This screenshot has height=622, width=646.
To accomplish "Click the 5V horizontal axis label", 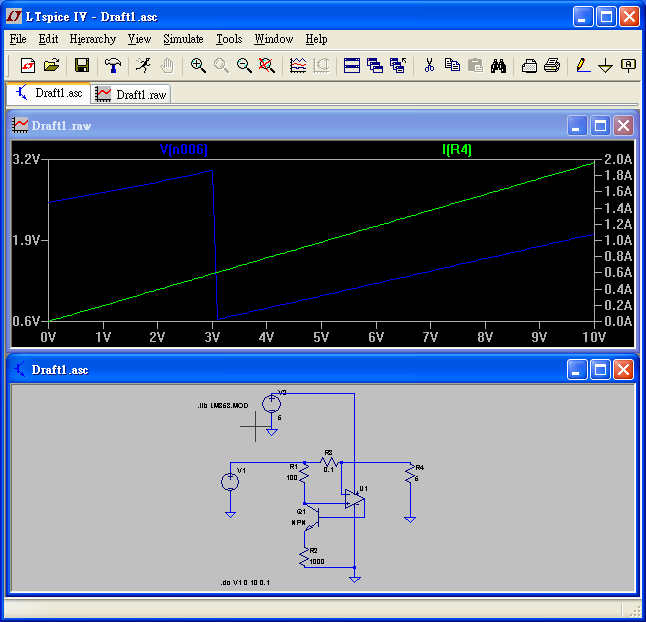I will pos(321,337).
